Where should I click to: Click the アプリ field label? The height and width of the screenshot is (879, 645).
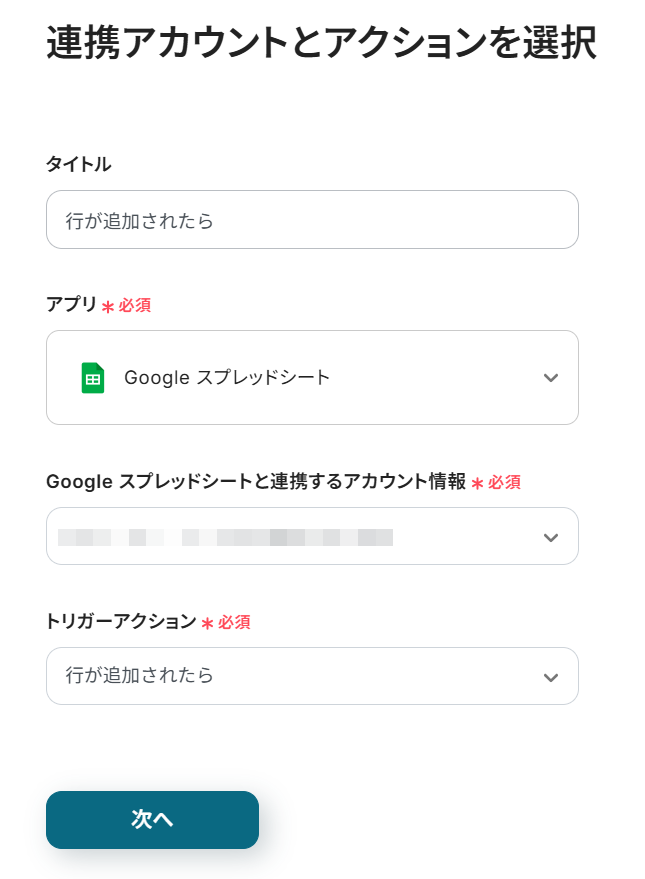tap(72, 305)
